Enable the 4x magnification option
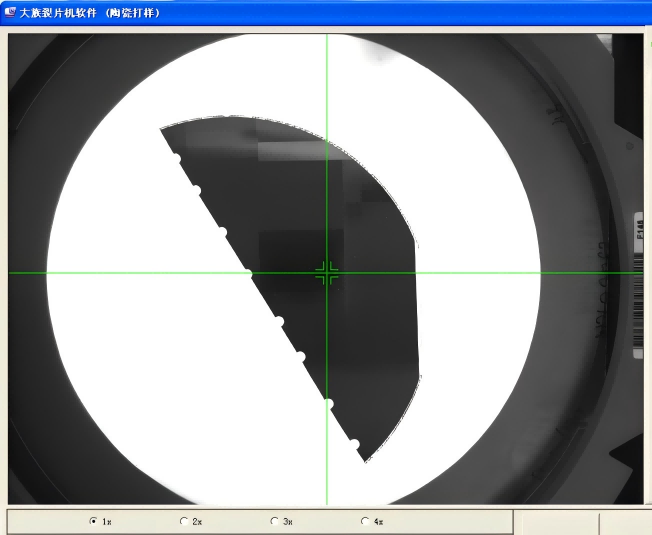Screen dimensions: 652x535 [365, 521]
